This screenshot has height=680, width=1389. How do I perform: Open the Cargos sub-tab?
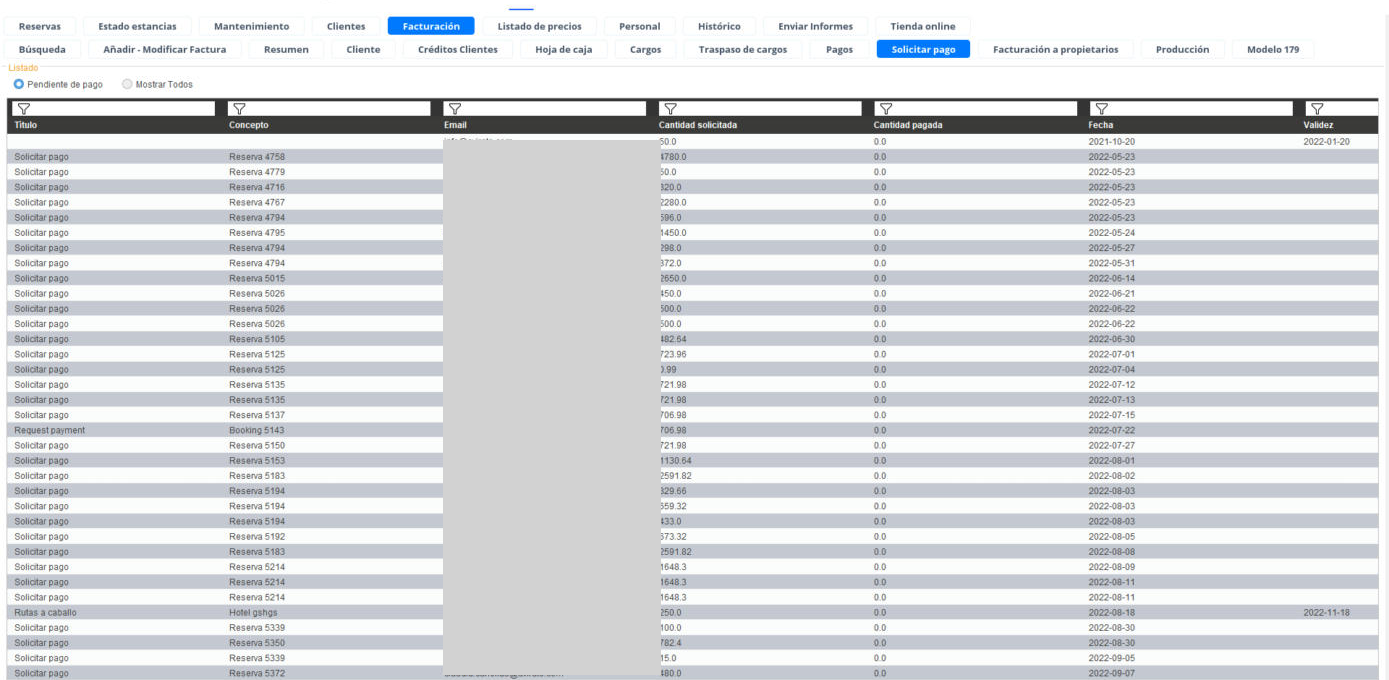[646, 49]
